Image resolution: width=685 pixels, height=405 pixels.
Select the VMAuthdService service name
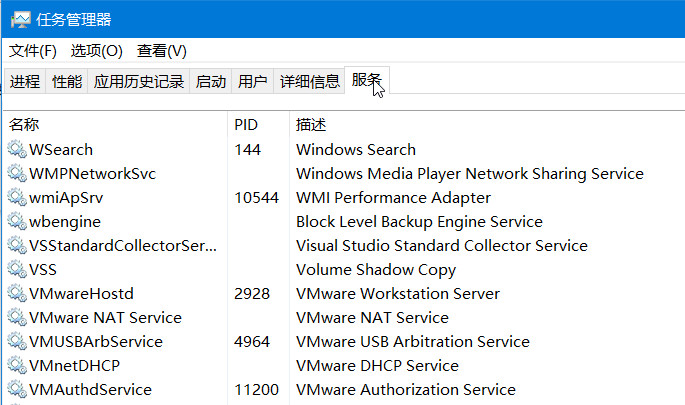point(90,390)
